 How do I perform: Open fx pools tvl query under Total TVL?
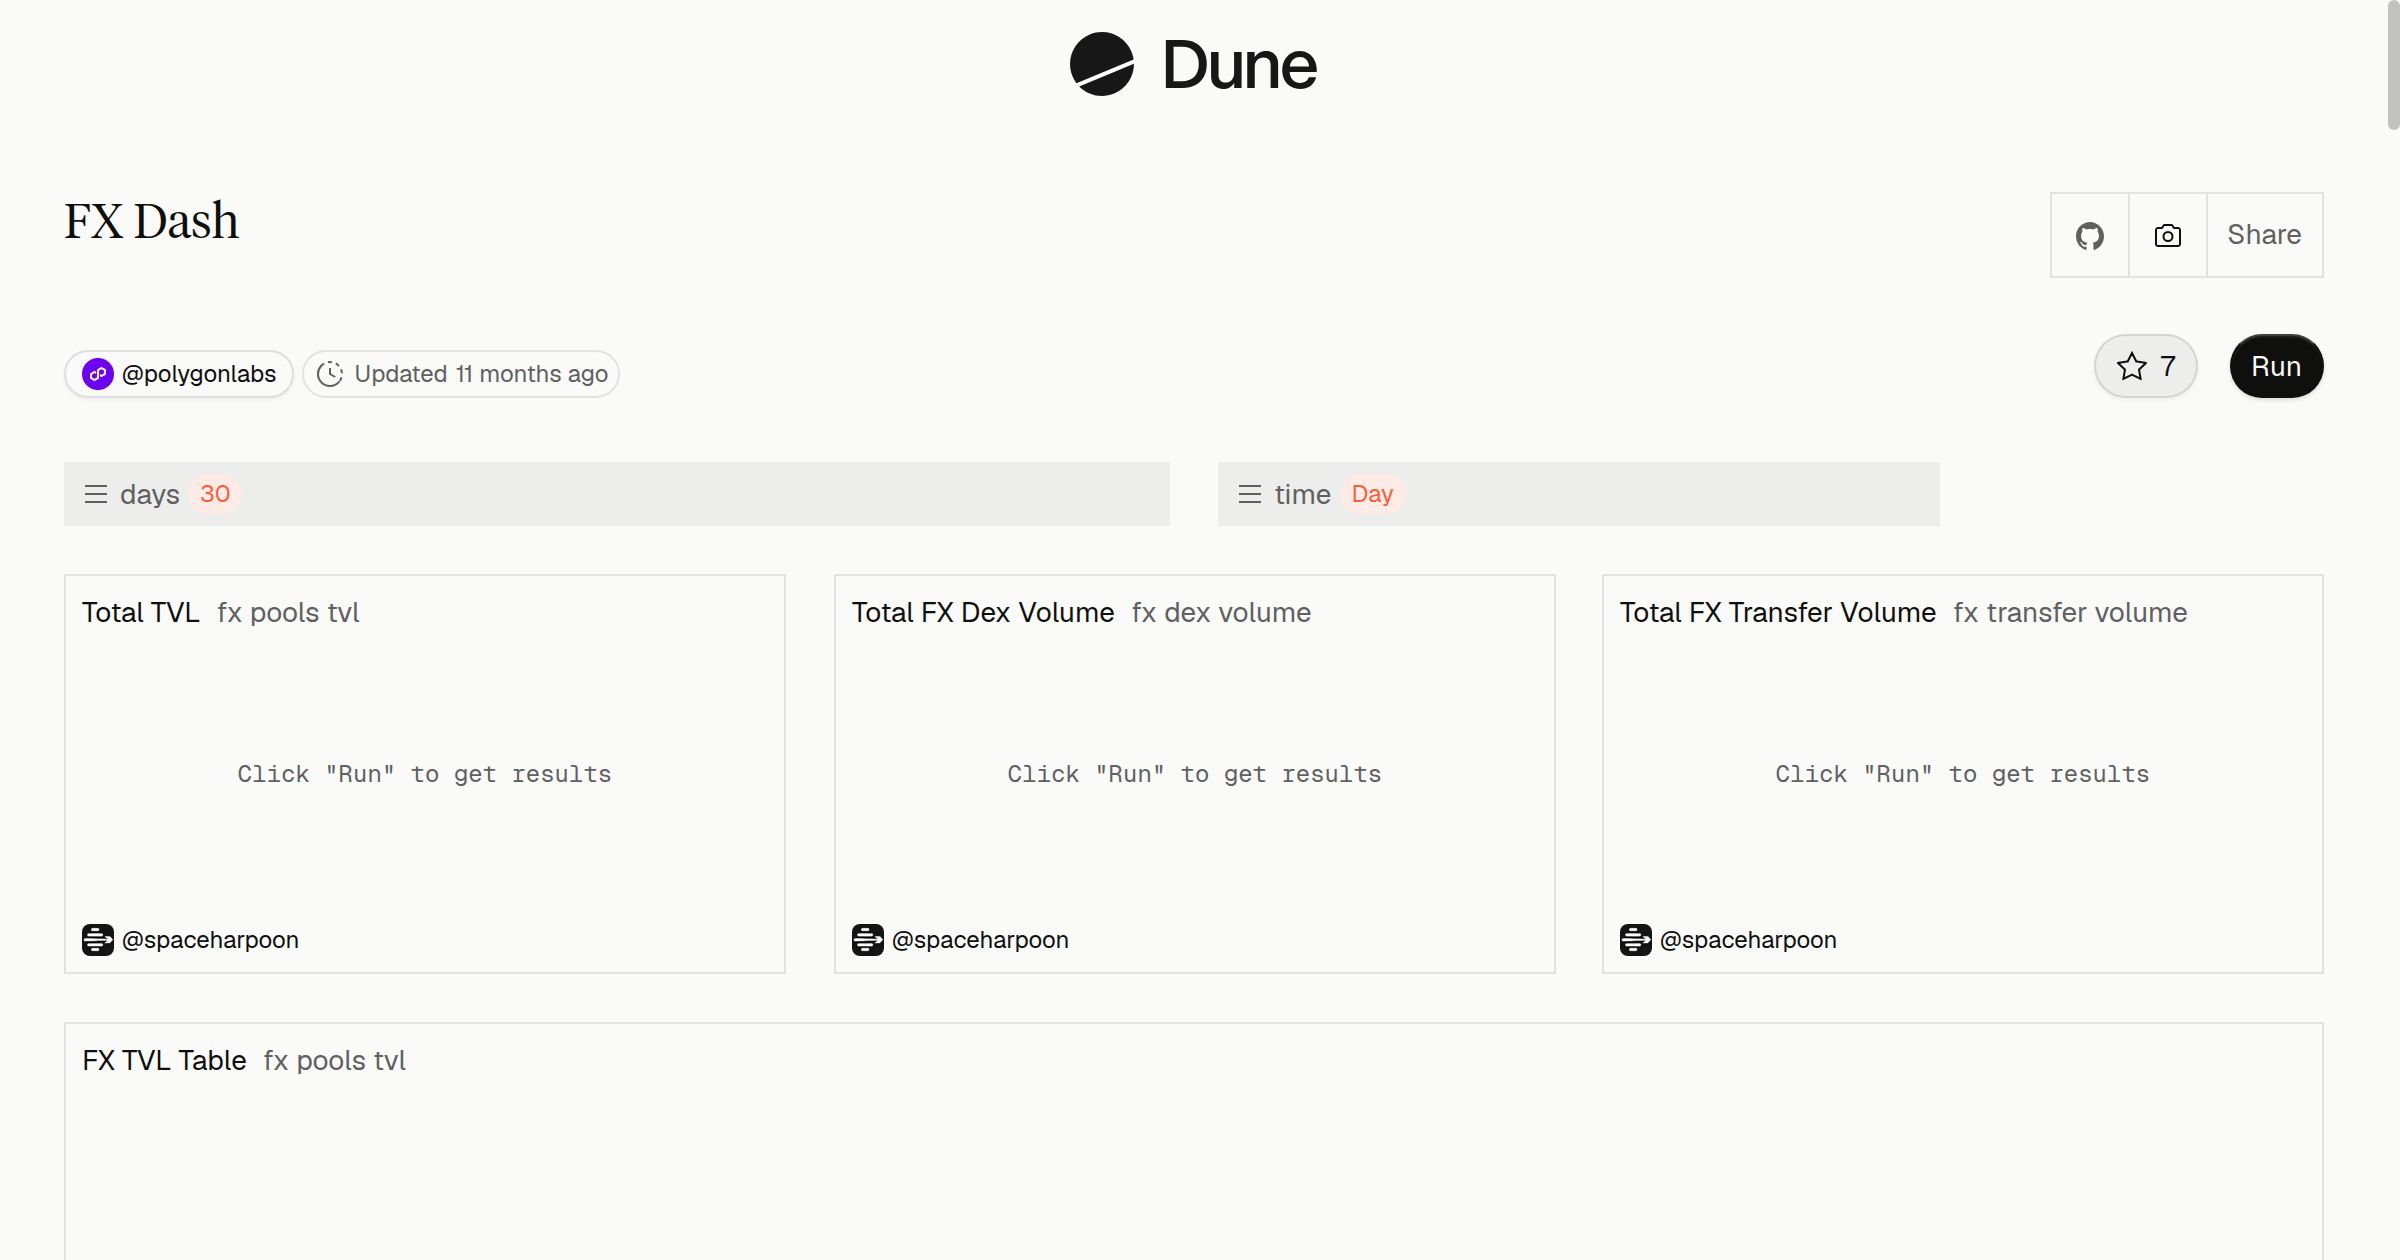coord(288,612)
